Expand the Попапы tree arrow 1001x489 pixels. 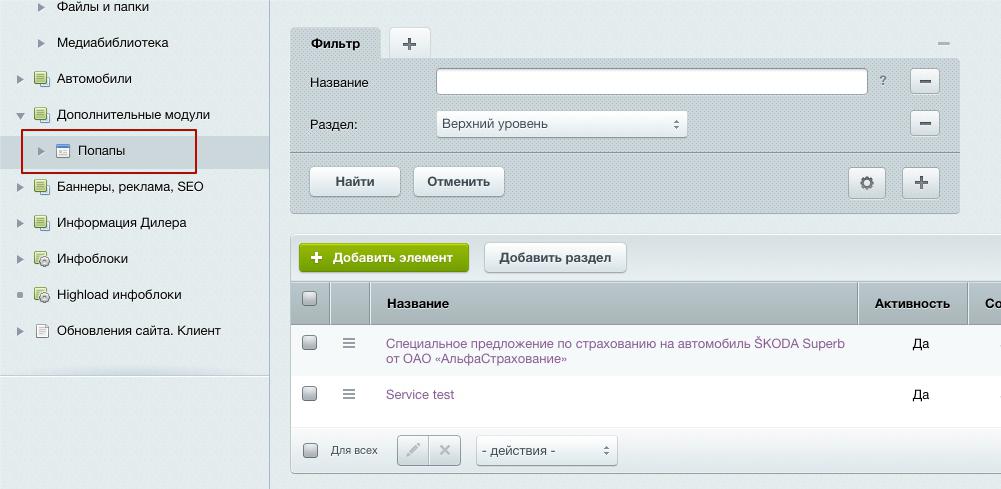[41, 151]
